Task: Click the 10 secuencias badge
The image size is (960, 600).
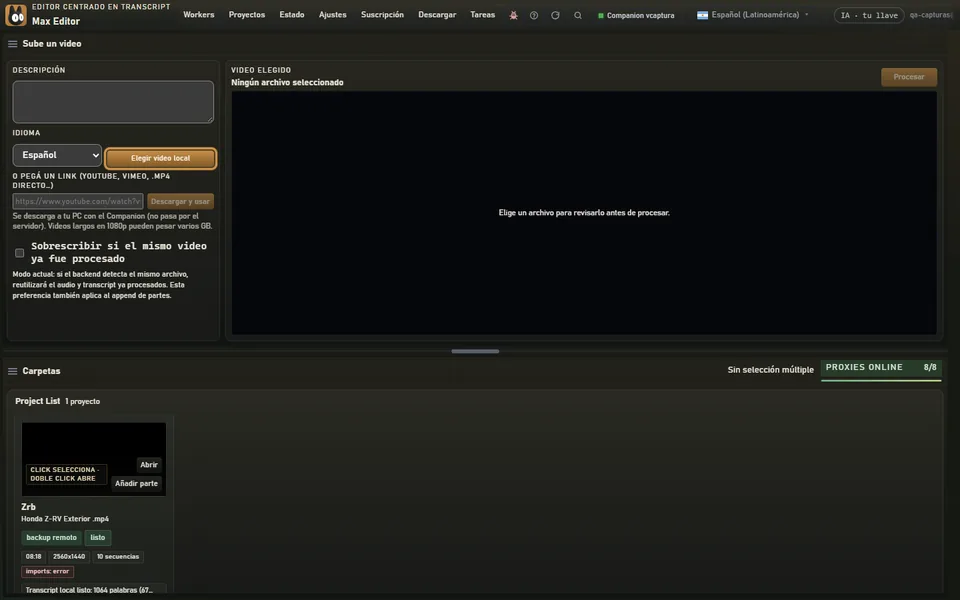Action: (118, 557)
